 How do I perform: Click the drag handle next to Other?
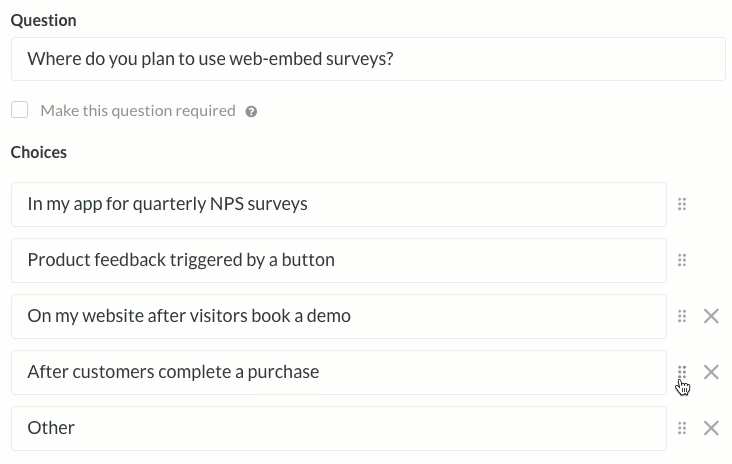682,428
